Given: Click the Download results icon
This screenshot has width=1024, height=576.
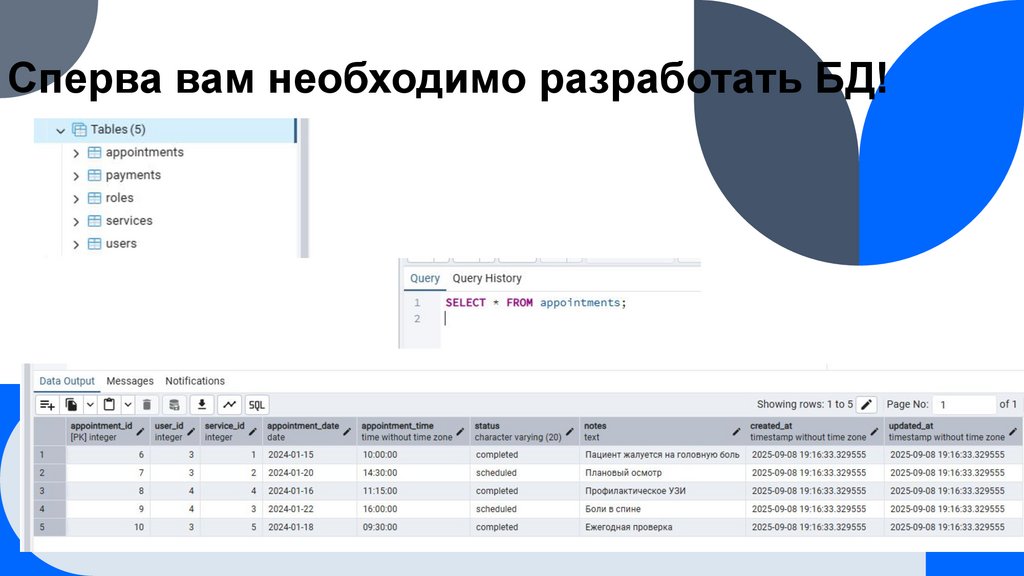Looking at the screenshot, I should coord(202,405).
